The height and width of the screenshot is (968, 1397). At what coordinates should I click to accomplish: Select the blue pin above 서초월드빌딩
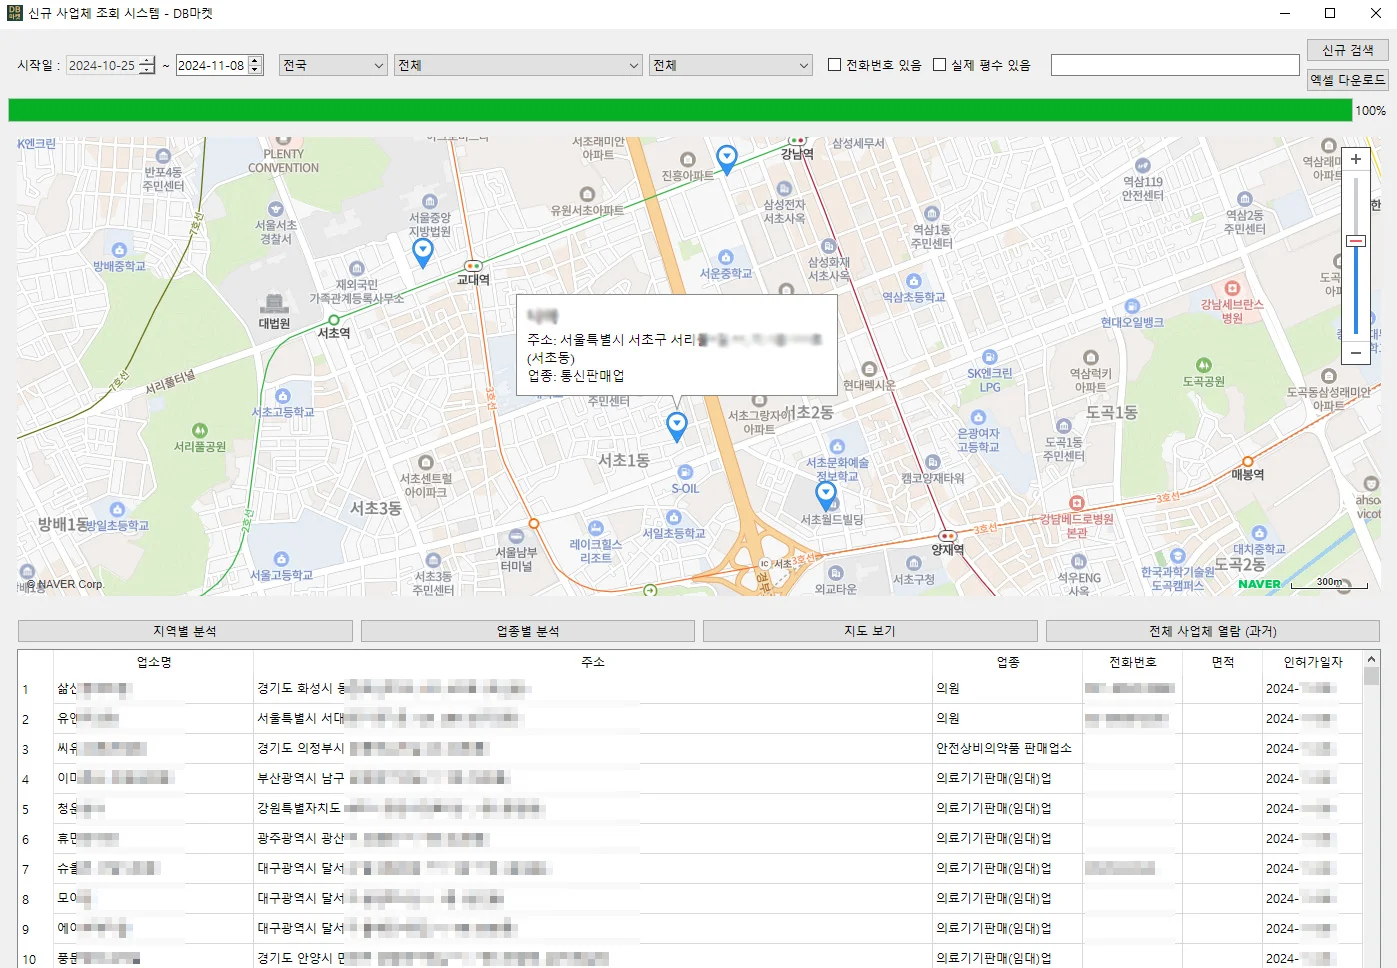[x=826, y=495]
